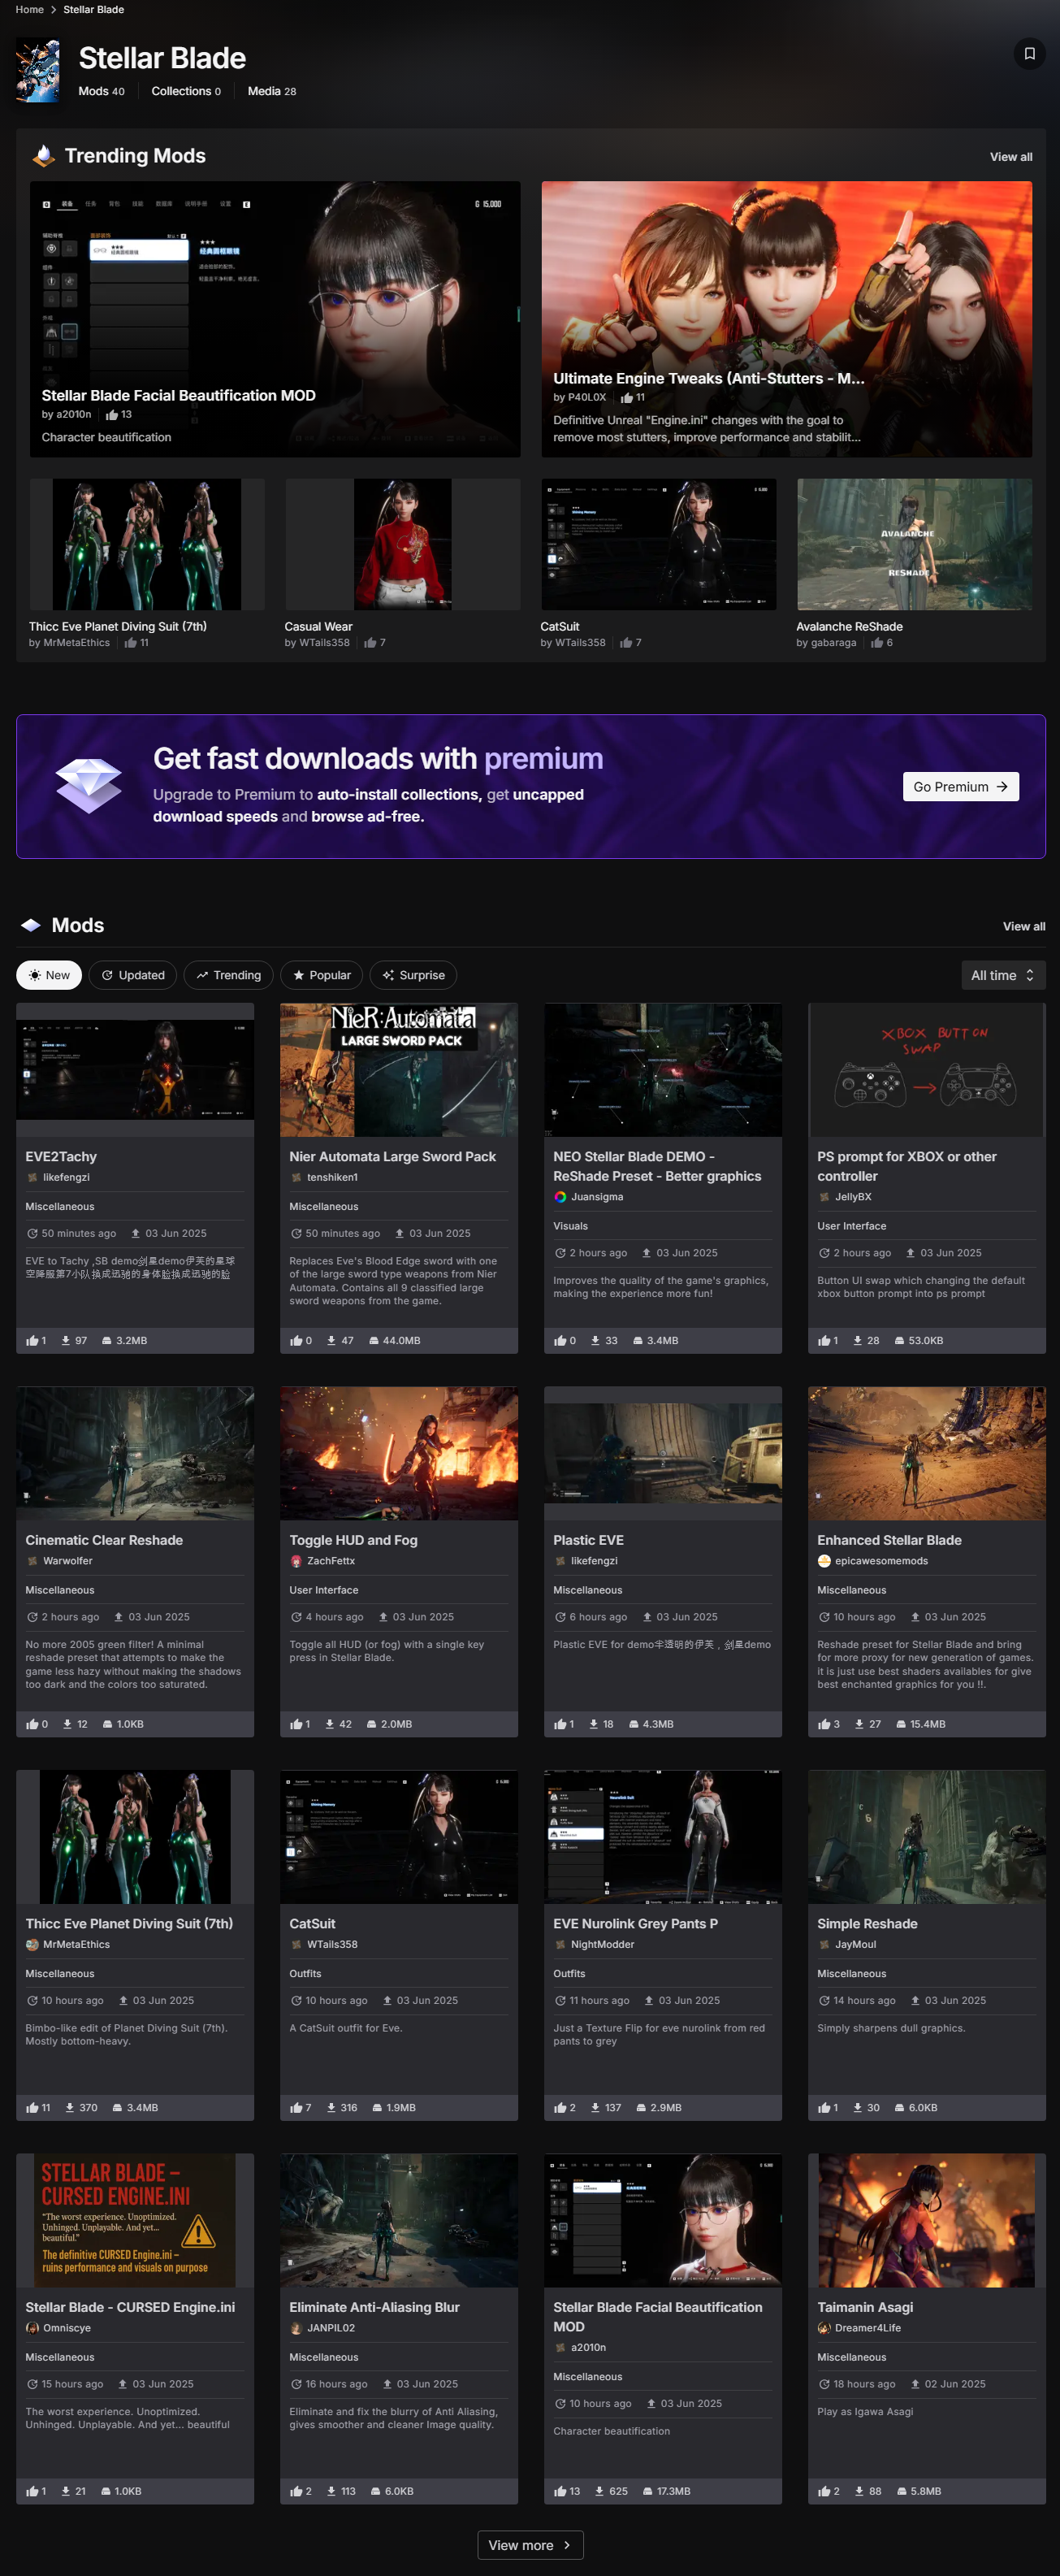Click the avatar of author tenshiken1
The width and height of the screenshot is (1060, 2576).
296,1177
